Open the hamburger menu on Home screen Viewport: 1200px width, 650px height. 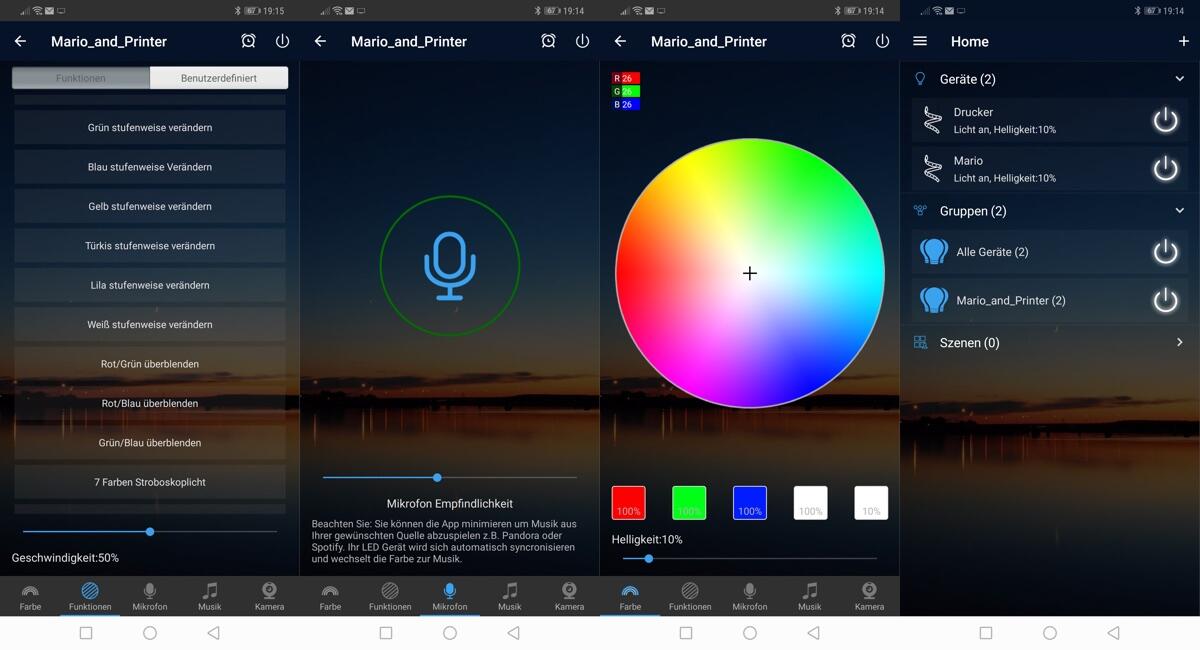click(920, 41)
